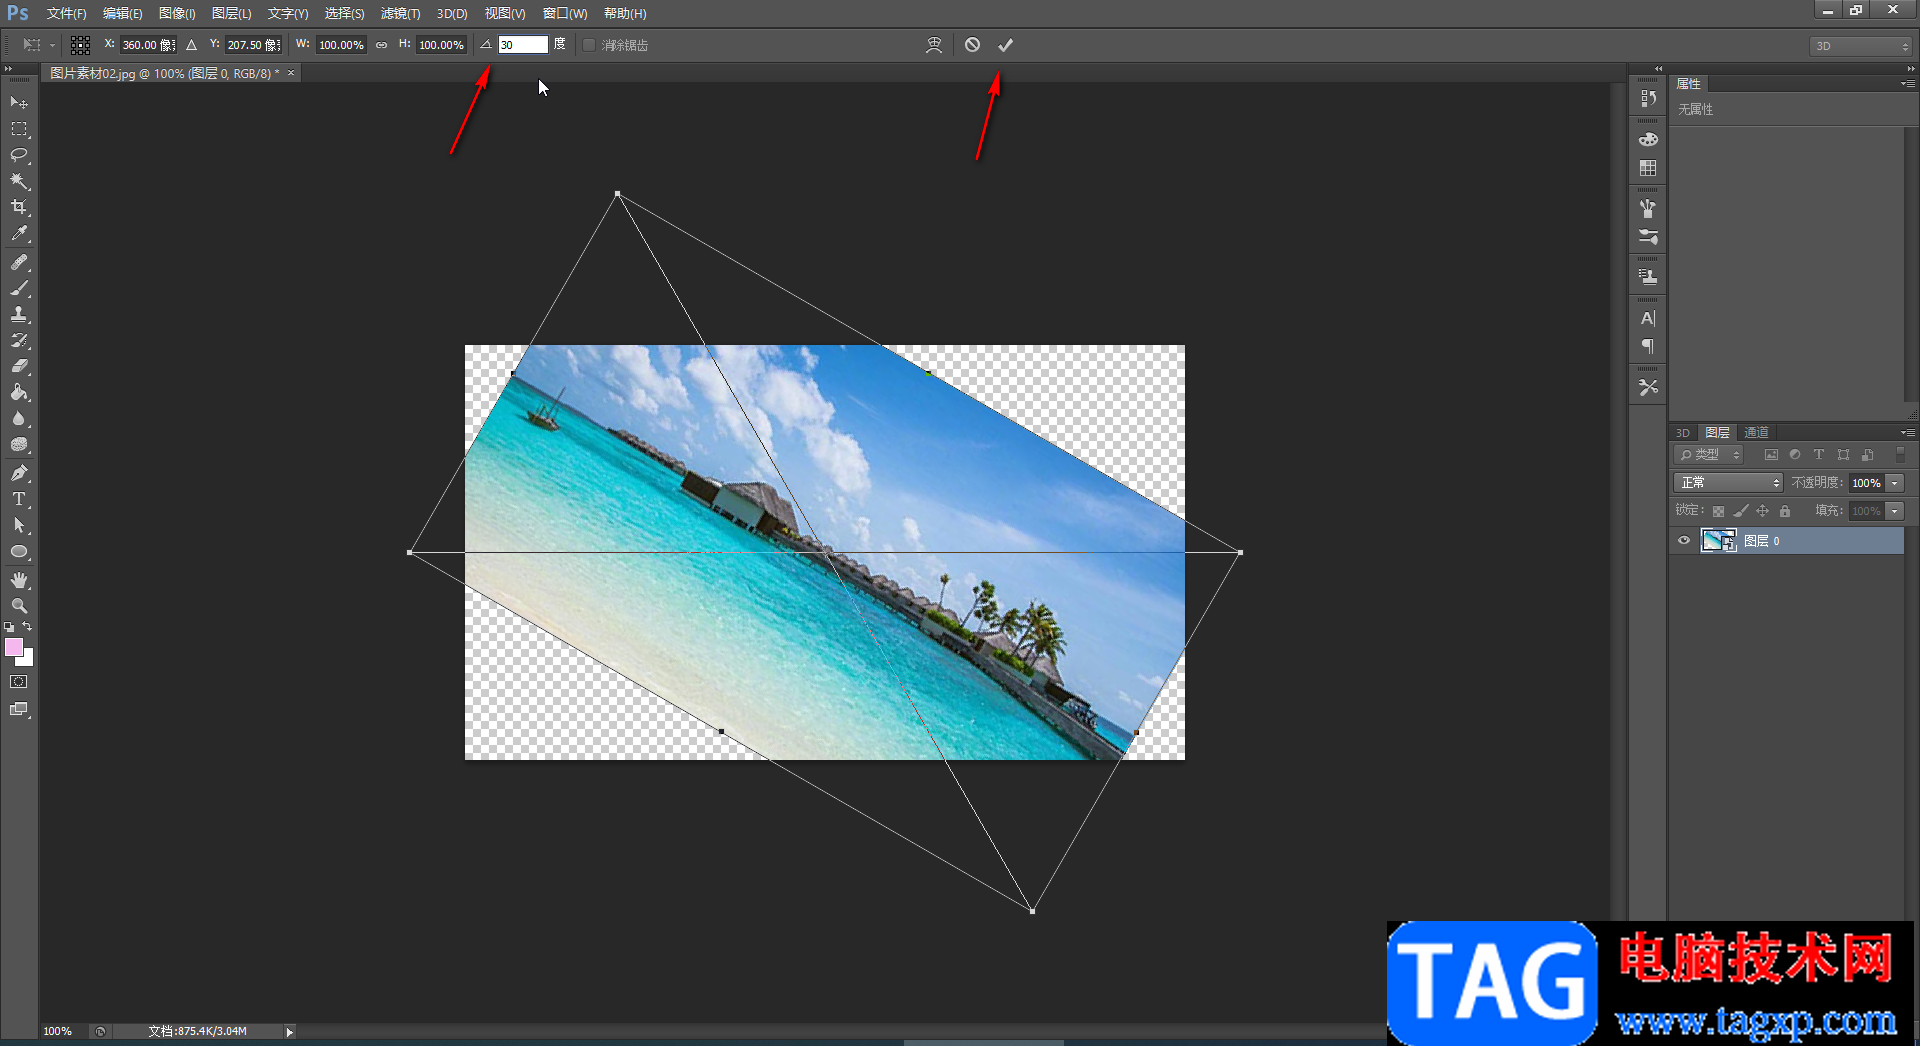The image size is (1920, 1046).
Task: Open the History panel icon
Action: [1648, 98]
